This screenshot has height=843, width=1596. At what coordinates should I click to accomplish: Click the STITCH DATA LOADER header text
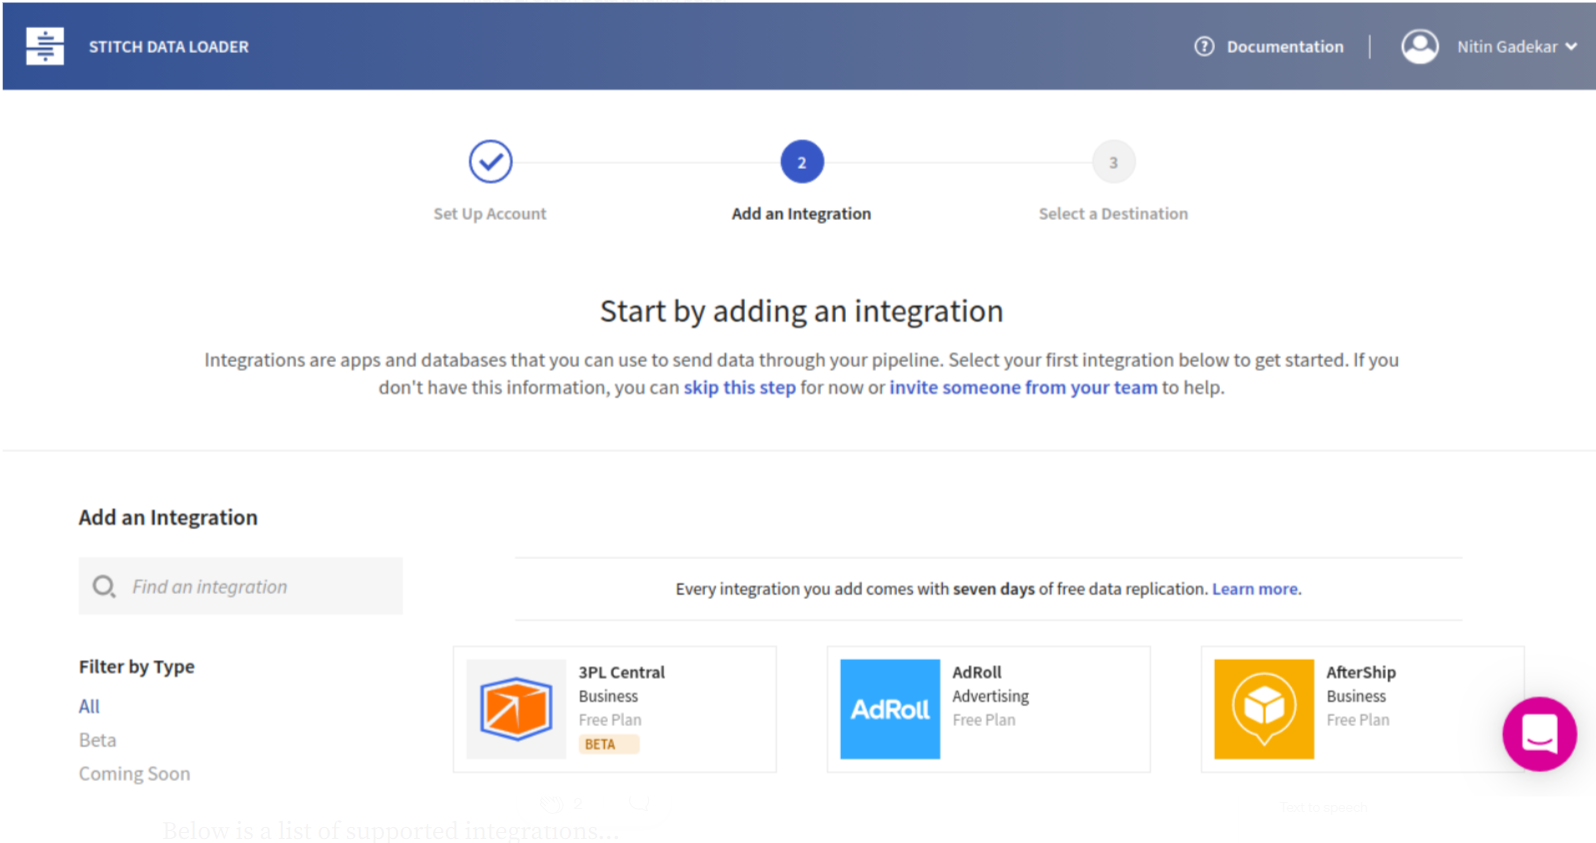point(168,47)
